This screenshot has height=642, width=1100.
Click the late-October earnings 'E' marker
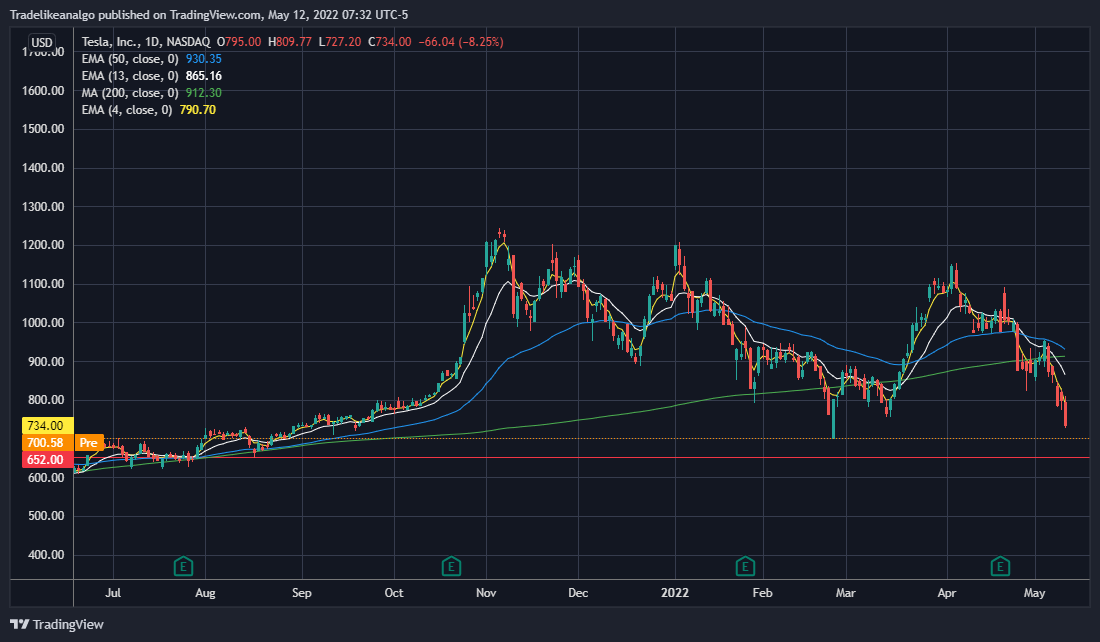click(x=451, y=566)
